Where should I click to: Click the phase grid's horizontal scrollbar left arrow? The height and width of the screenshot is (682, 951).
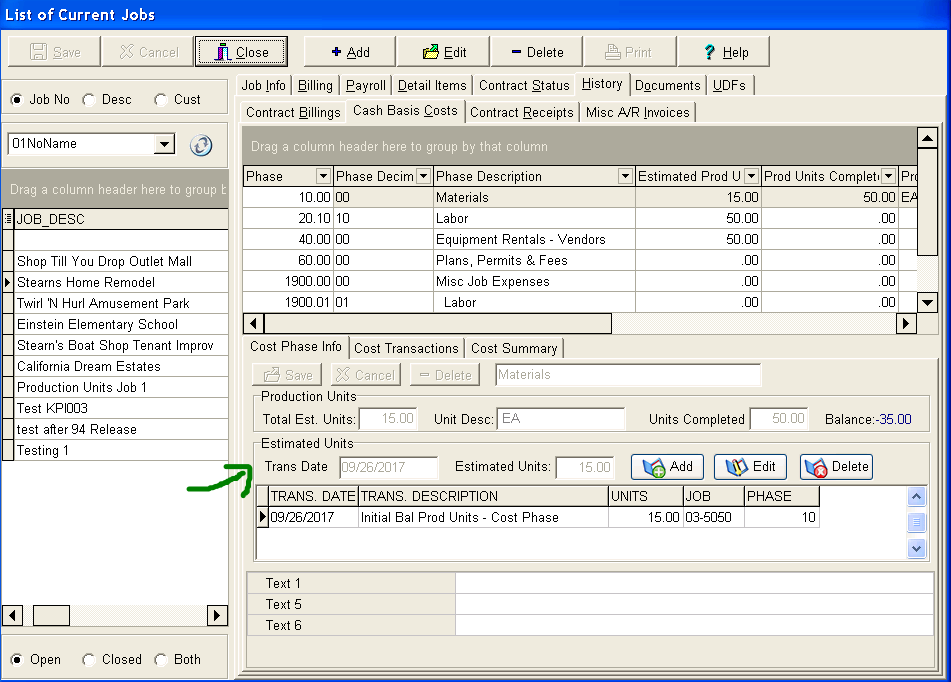(x=254, y=323)
